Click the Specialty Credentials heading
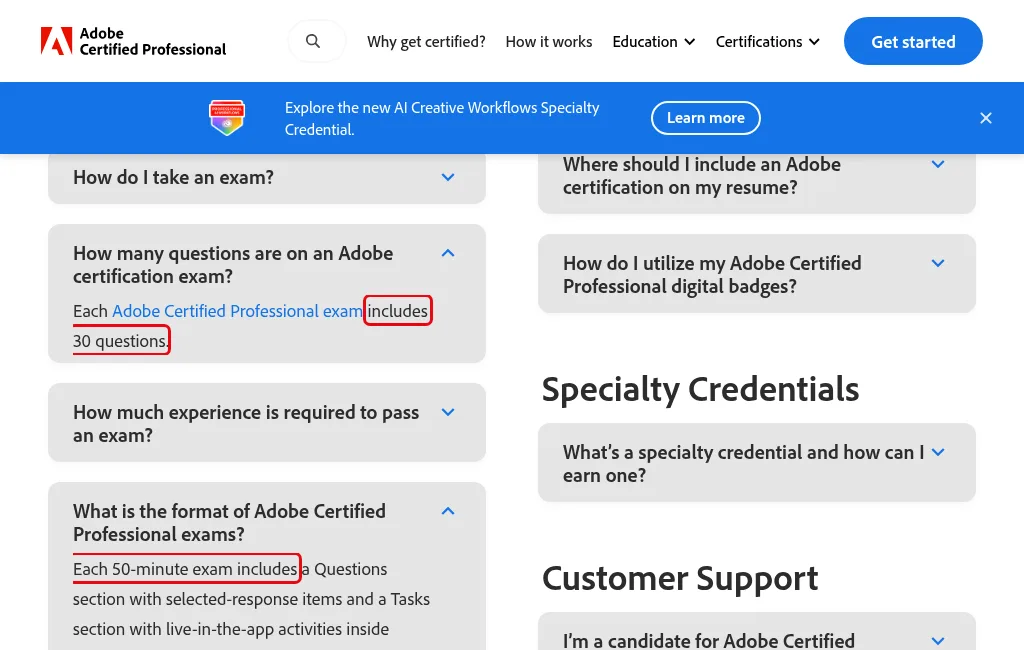The image size is (1024, 650). [x=700, y=389]
